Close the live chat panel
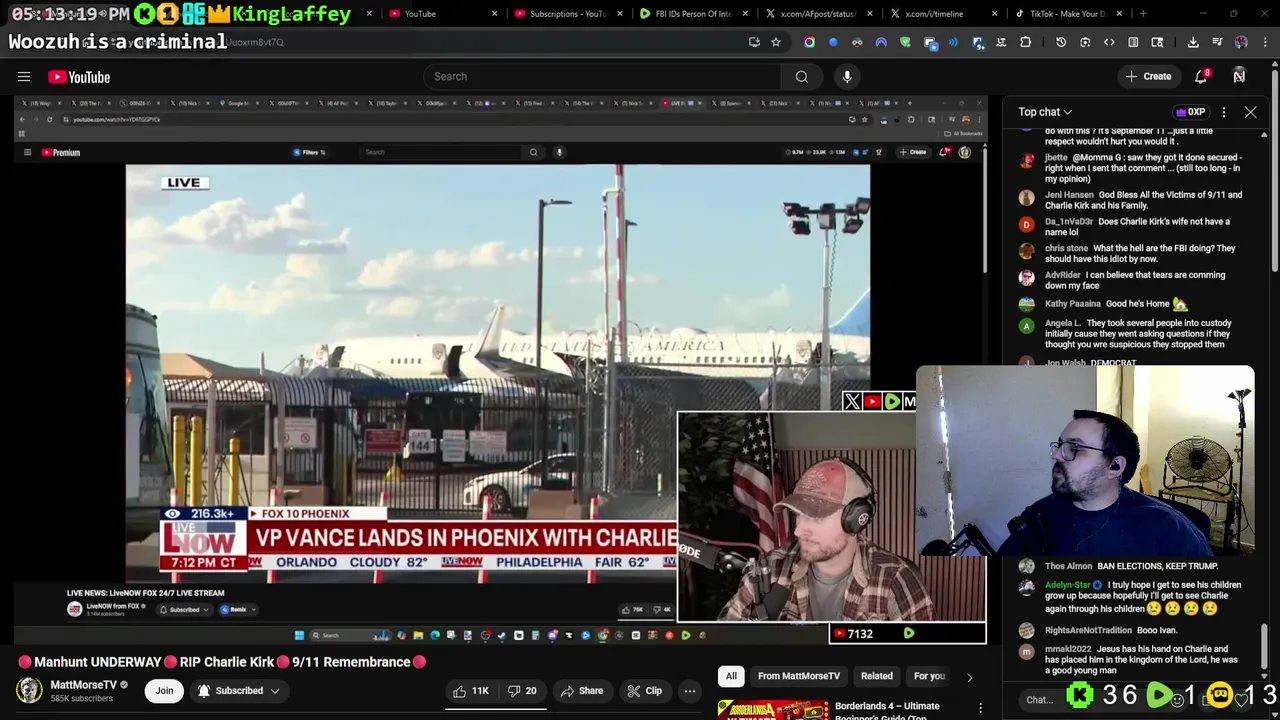 (1250, 112)
